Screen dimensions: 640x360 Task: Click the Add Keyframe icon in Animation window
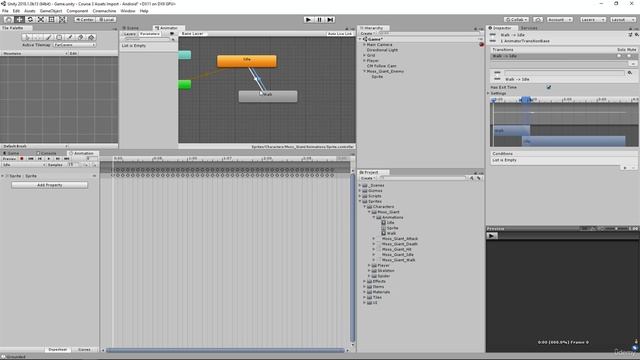point(86,165)
